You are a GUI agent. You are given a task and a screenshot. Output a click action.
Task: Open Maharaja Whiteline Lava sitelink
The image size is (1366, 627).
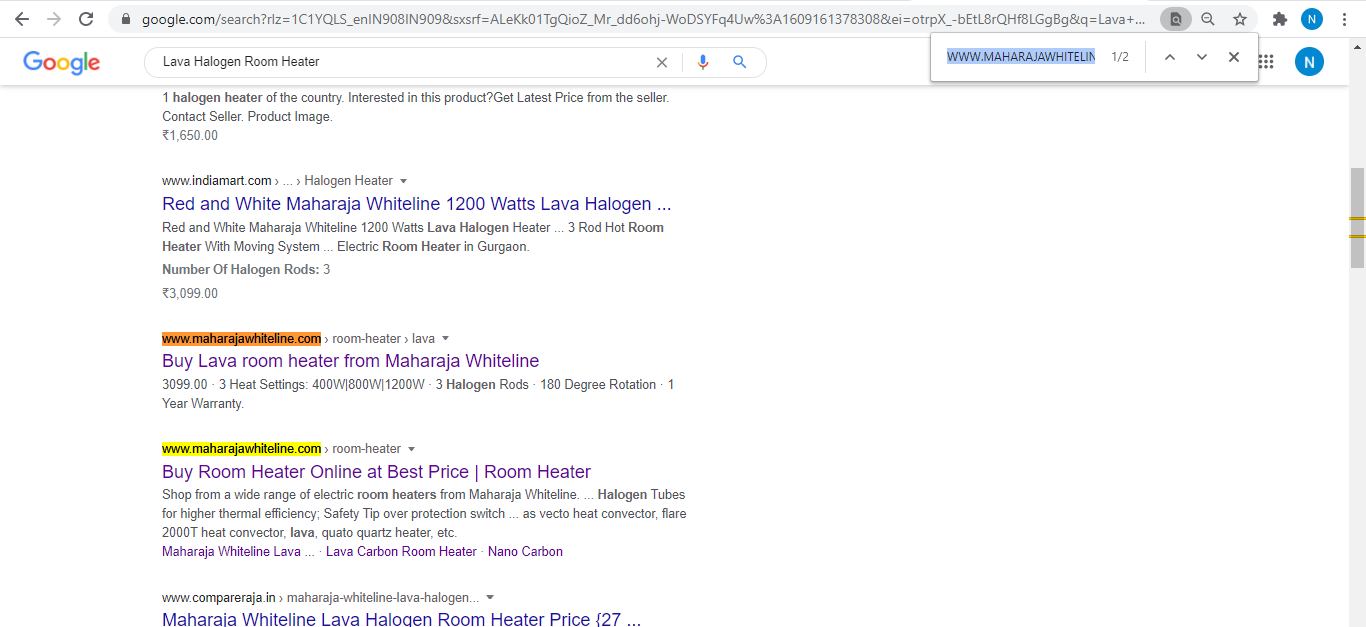click(238, 552)
